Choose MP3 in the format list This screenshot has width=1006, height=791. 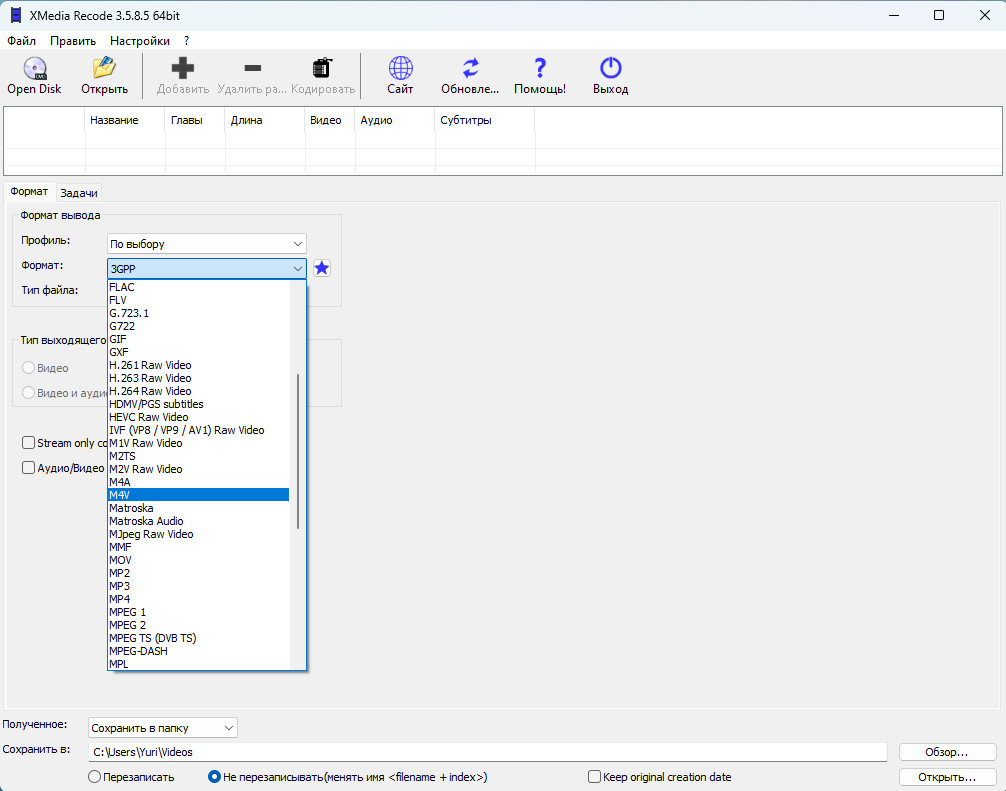(199, 586)
